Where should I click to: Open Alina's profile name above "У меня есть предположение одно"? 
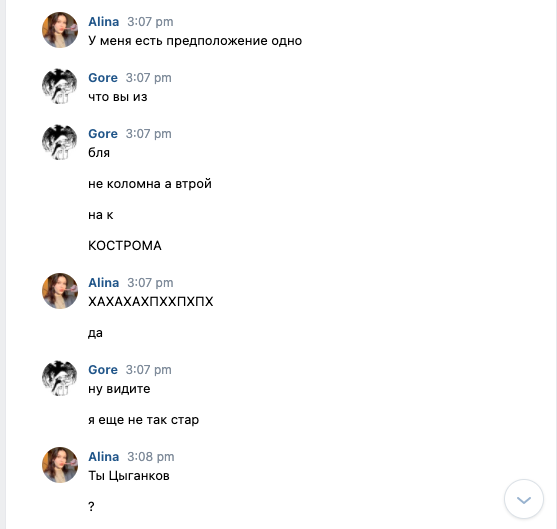(x=103, y=22)
